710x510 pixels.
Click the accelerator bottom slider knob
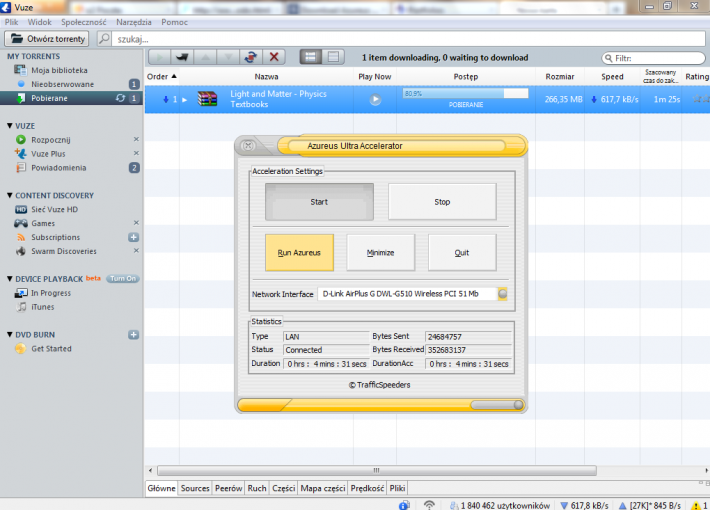(x=518, y=405)
